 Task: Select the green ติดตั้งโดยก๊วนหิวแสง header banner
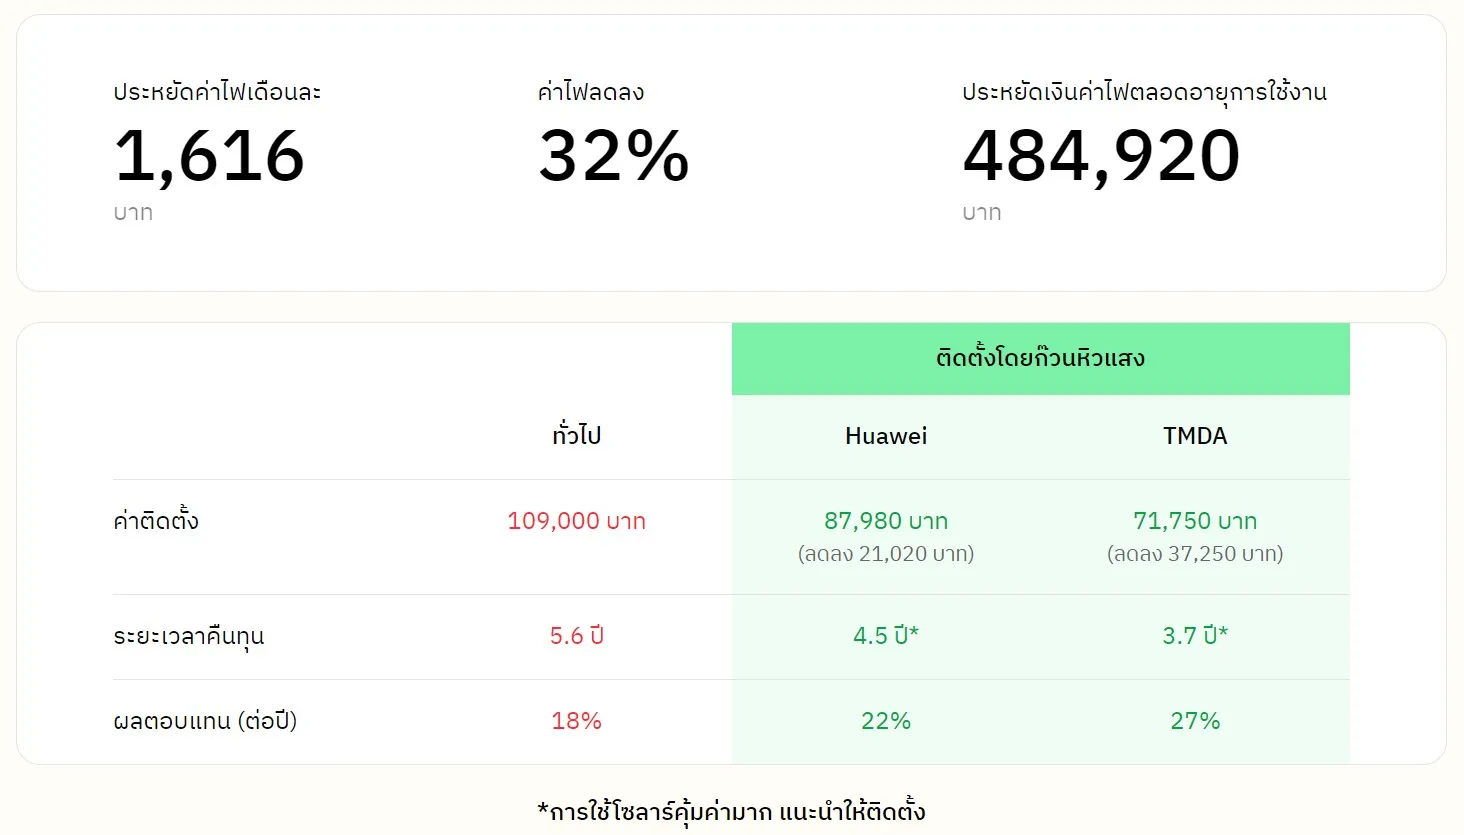coord(1040,358)
